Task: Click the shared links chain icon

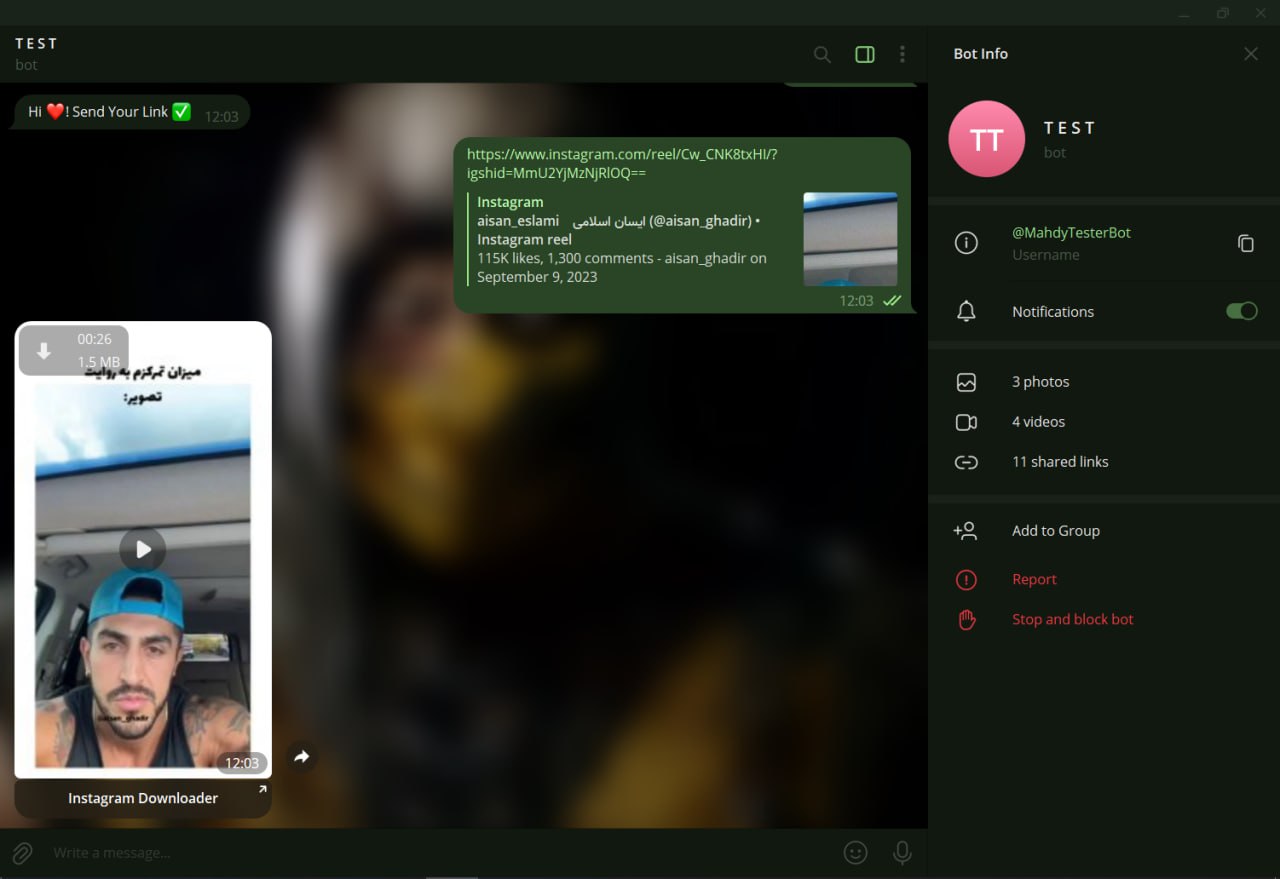Action: (966, 462)
